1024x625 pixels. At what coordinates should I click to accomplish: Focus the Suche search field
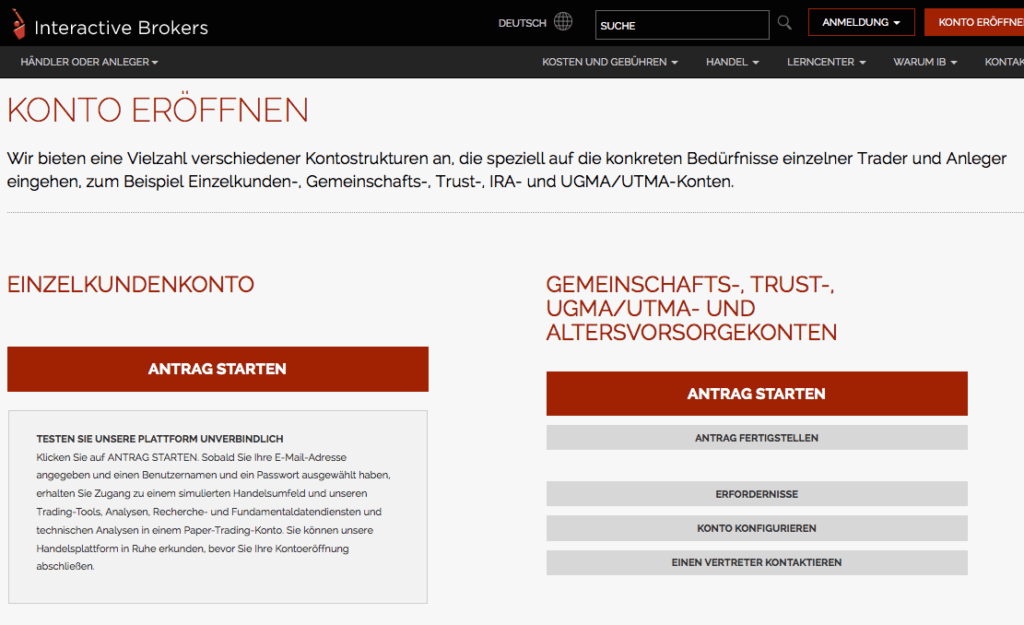pyautogui.click(x=682, y=25)
